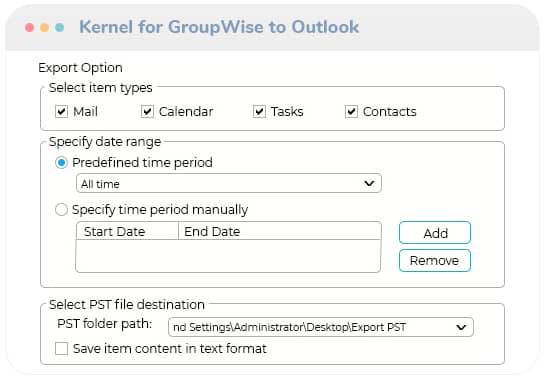Click the PST folder path: label
This screenshot has height=380, width=545.
105,324
